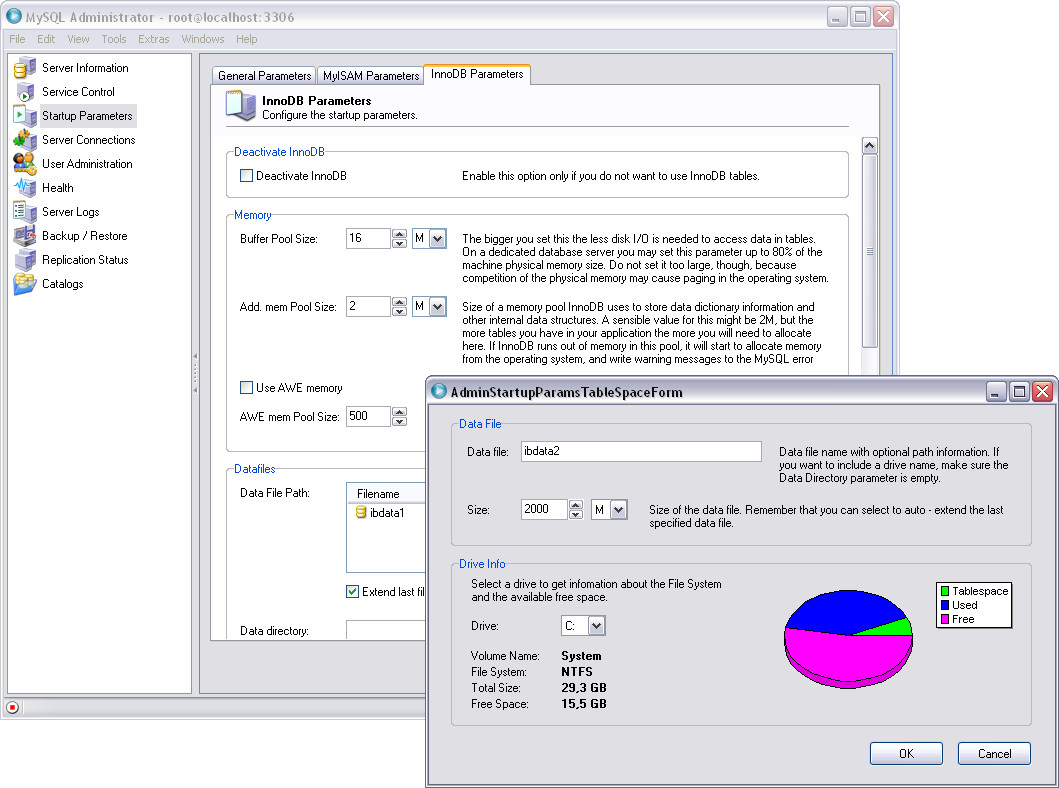Confirm dialog with OK button
The height and width of the screenshot is (788, 1059).
[906, 754]
